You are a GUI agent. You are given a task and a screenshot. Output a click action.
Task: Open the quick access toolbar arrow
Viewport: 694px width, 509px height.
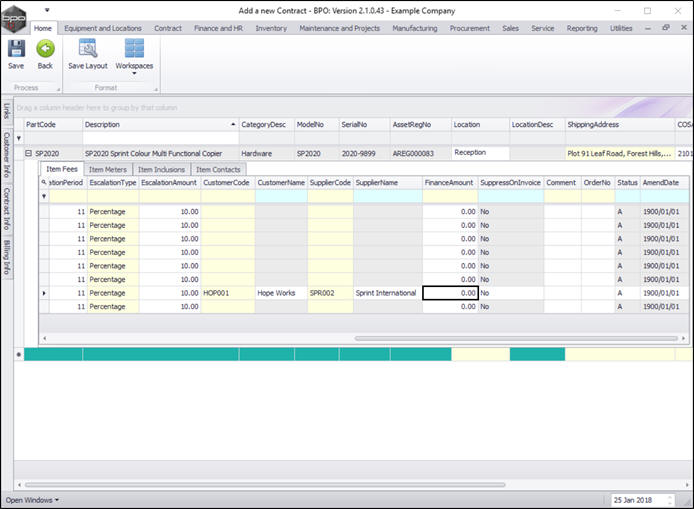47,10
